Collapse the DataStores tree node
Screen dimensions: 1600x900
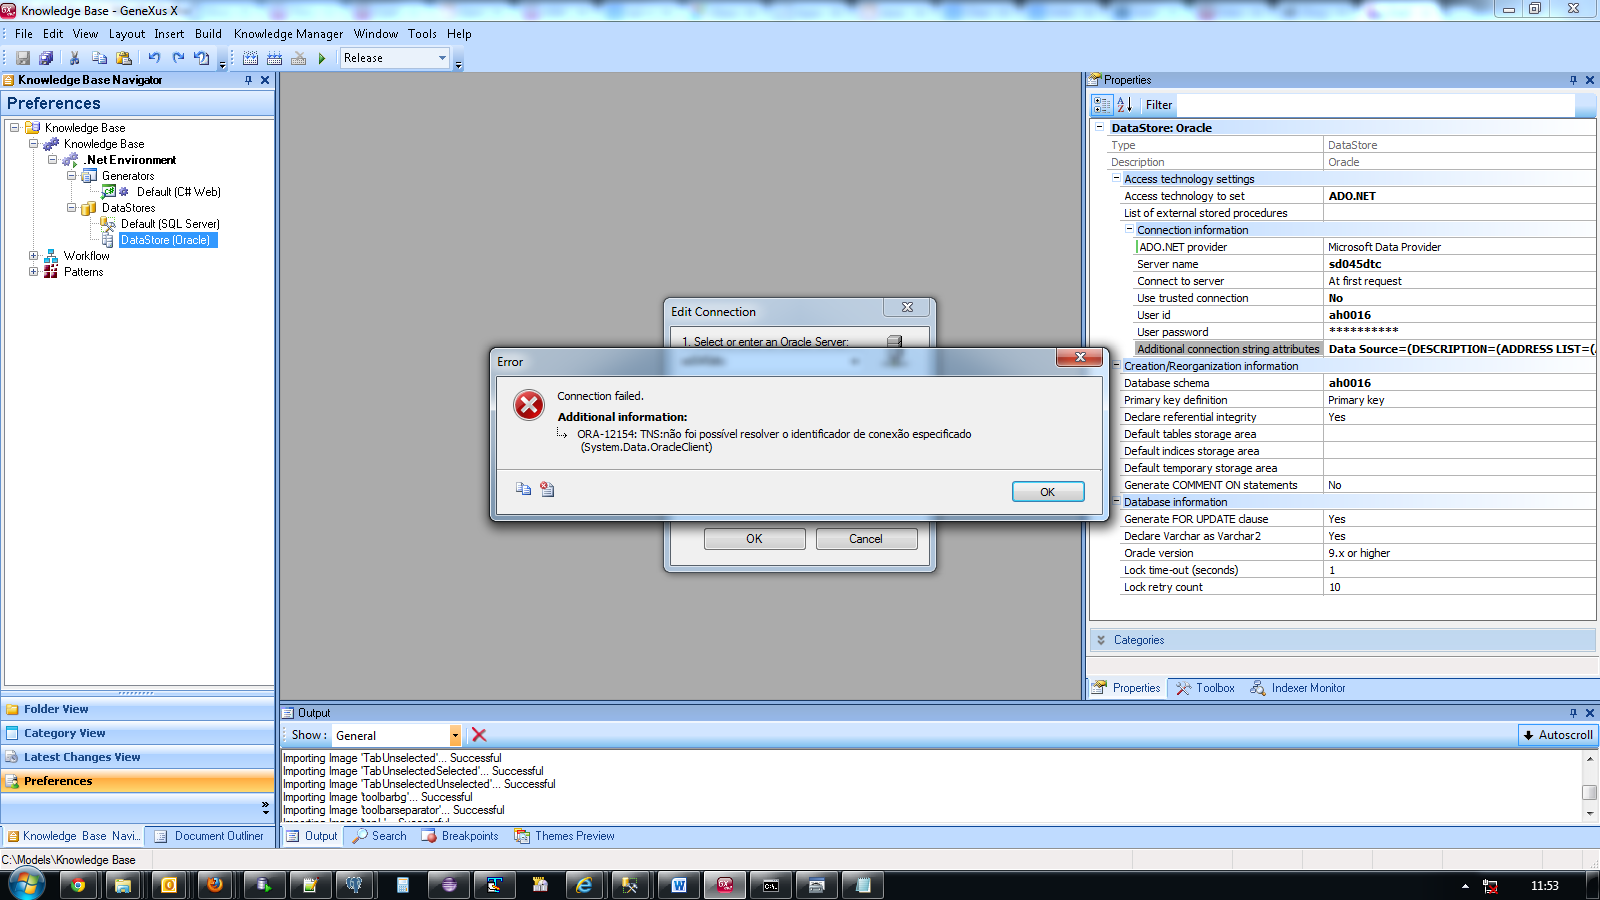click(x=71, y=208)
